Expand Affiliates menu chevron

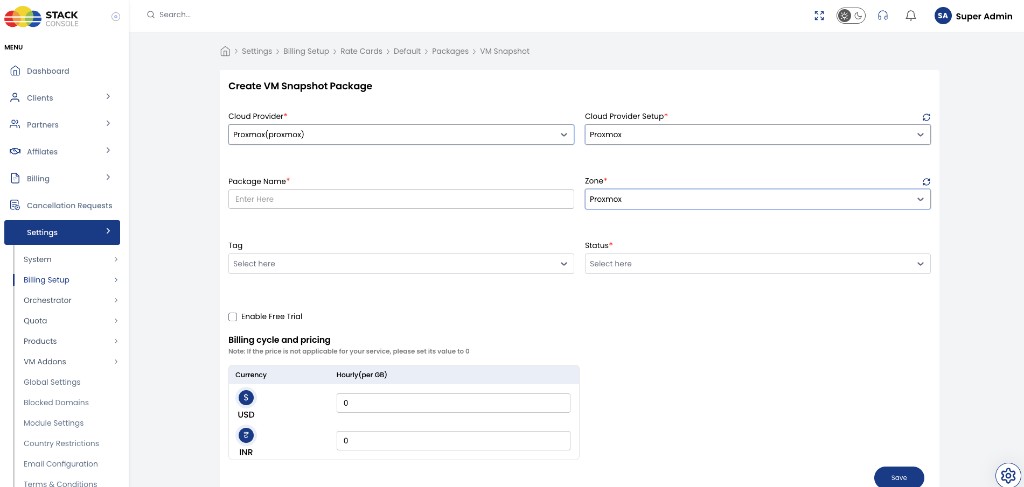[108, 150]
